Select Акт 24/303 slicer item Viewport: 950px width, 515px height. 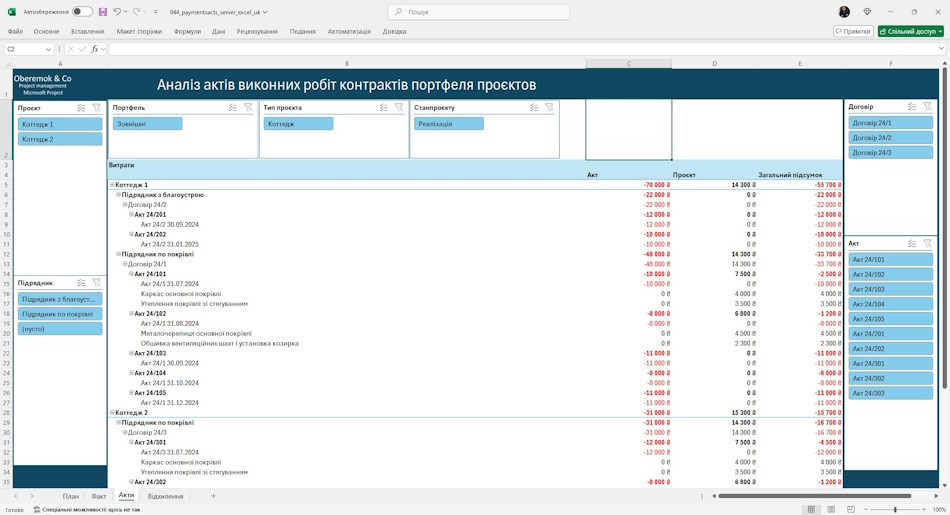(x=891, y=393)
